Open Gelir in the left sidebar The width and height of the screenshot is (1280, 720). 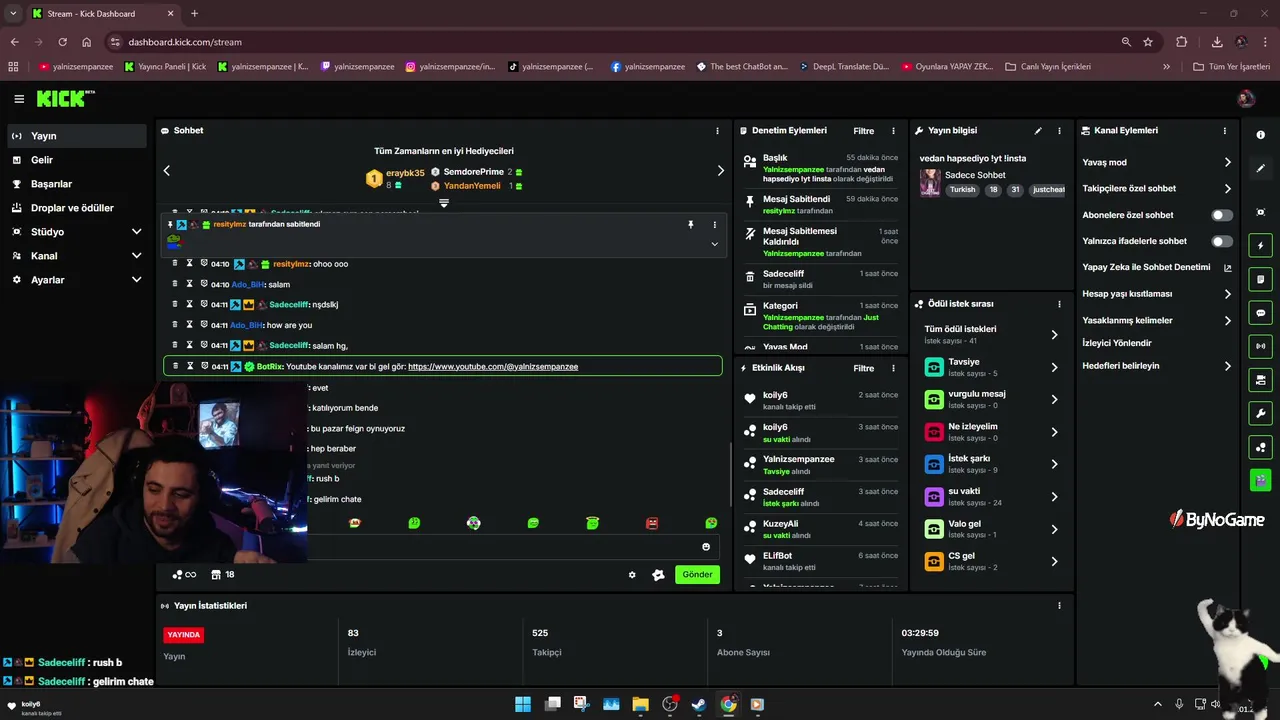click(x=76, y=160)
